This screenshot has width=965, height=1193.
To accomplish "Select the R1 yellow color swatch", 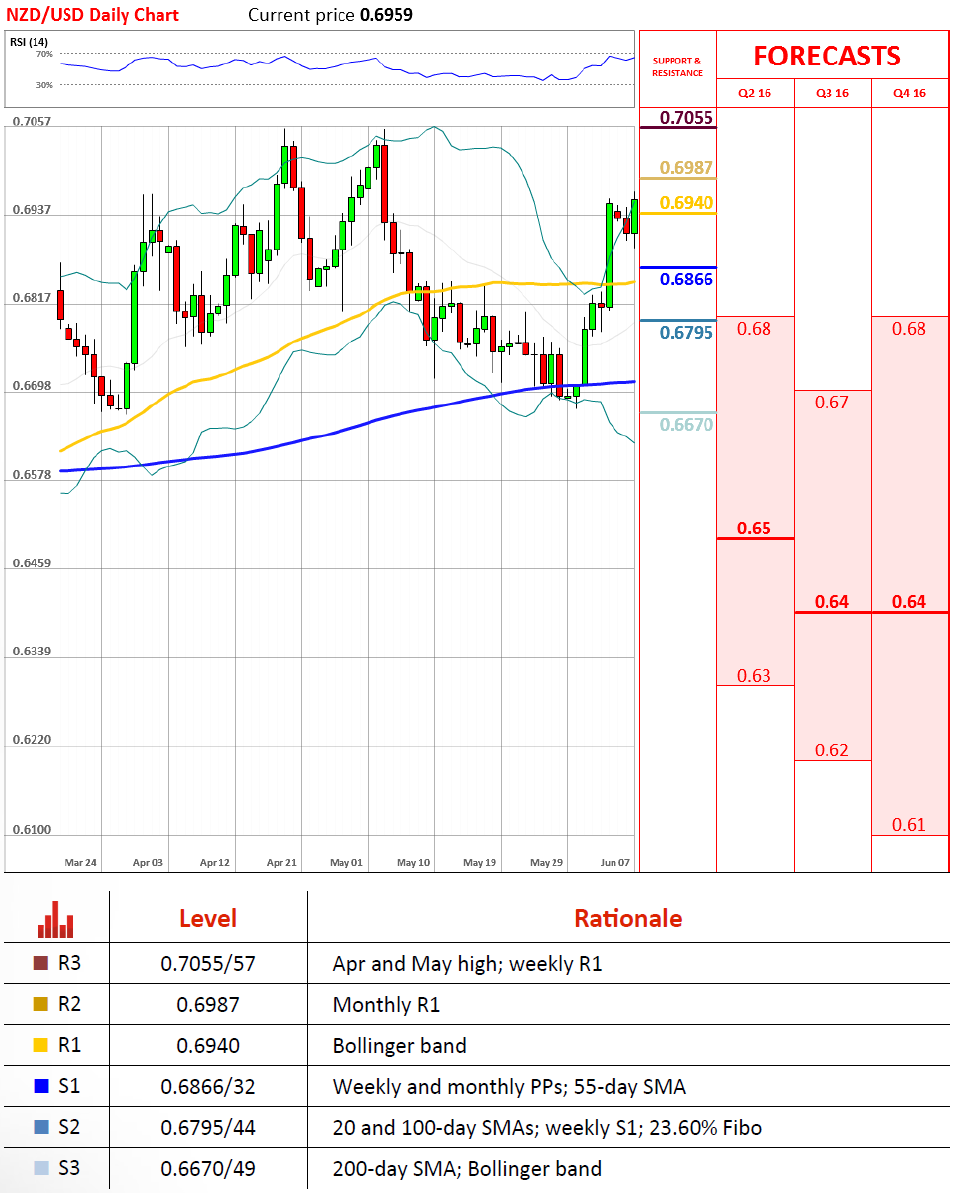I will (x=41, y=1045).
